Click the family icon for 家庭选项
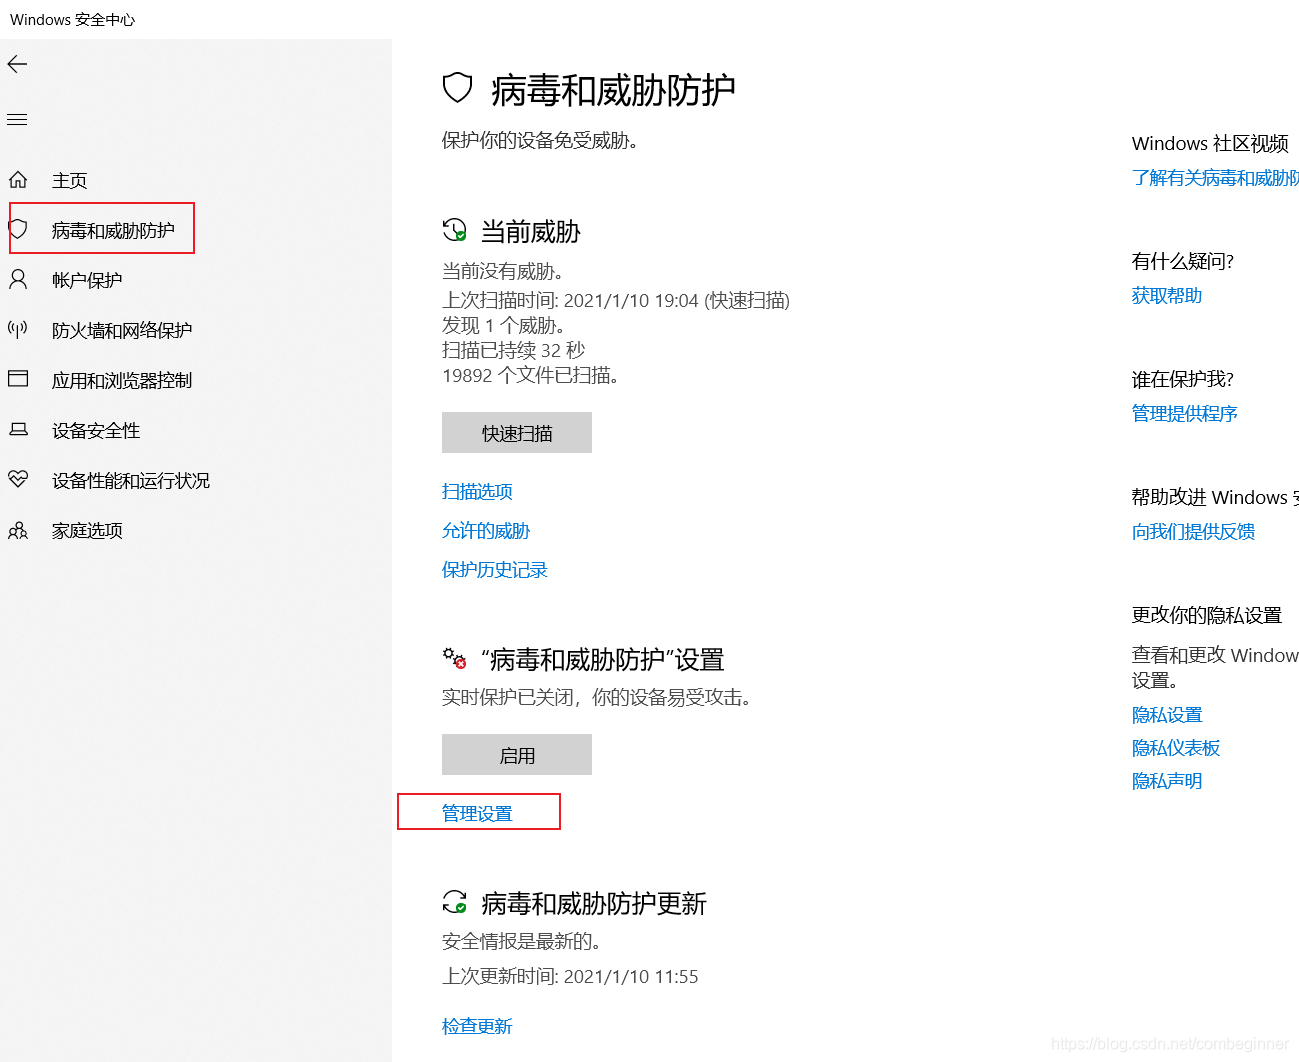1299x1062 pixels. pos(18,530)
